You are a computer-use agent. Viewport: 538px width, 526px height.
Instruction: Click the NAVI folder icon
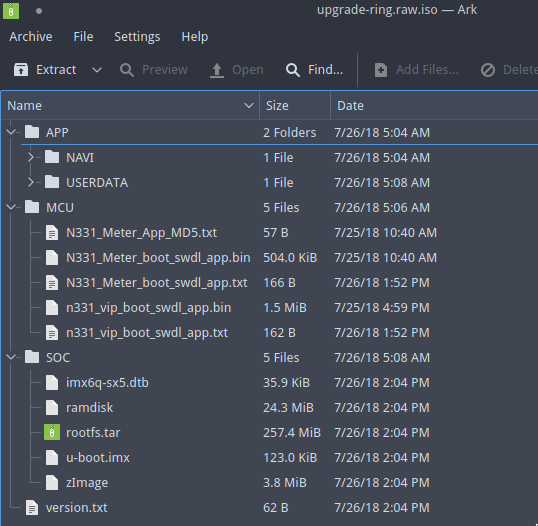(x=52, y=157)
